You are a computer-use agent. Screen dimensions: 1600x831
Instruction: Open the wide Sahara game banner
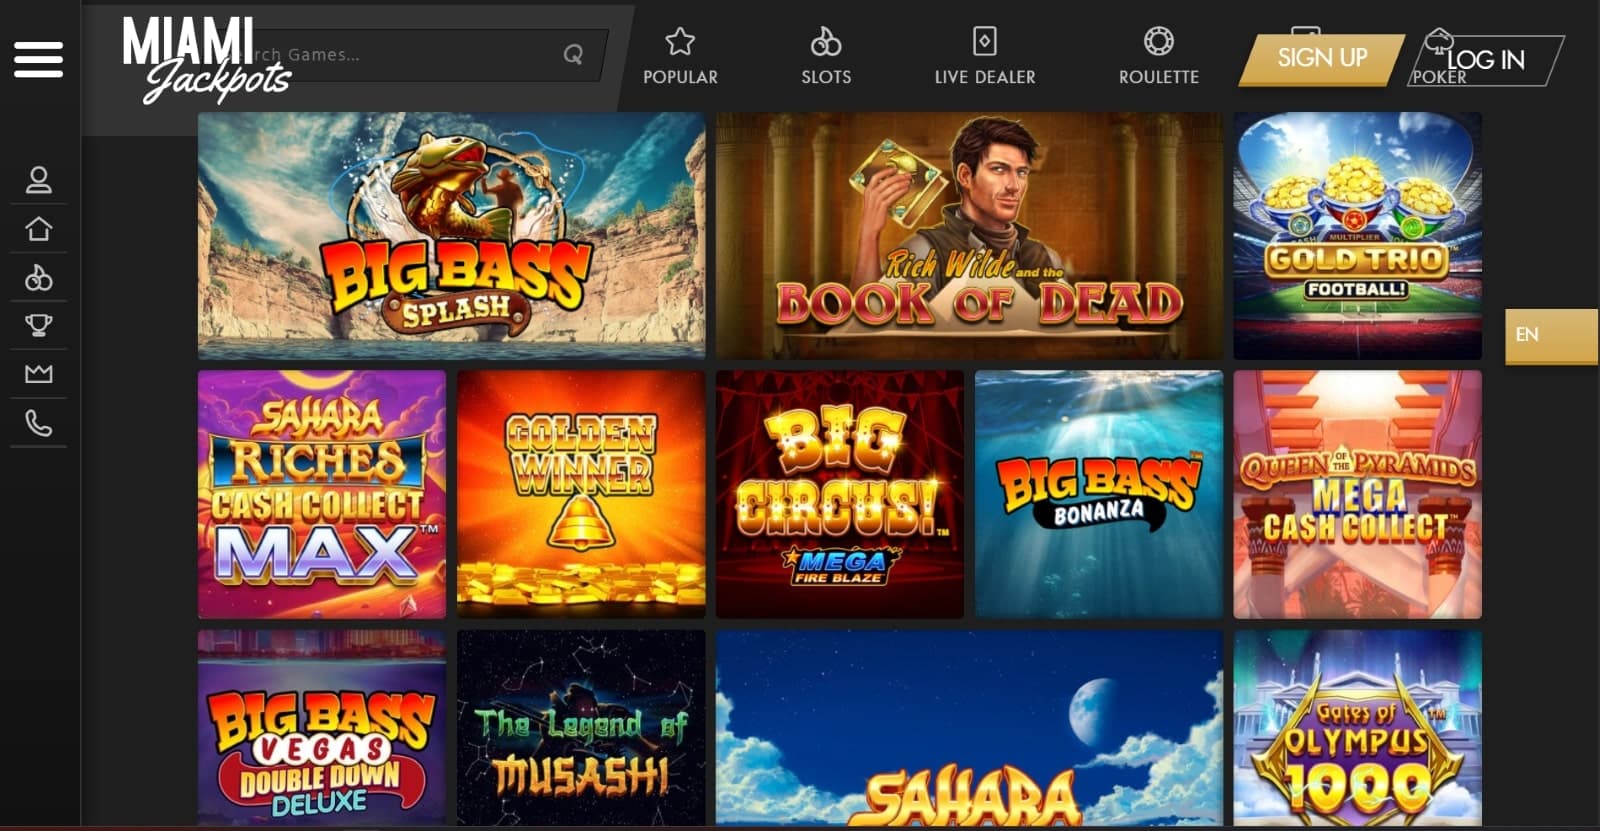[x=969, y=728]
